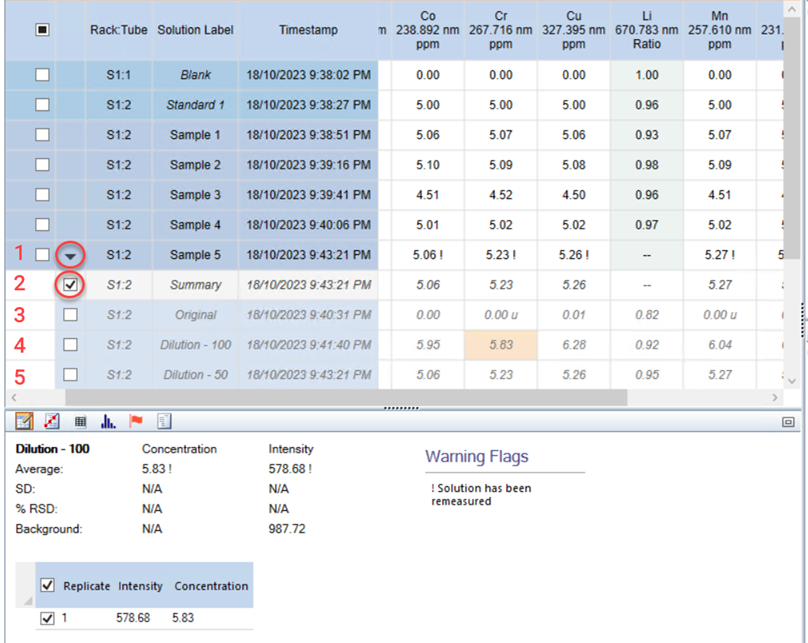Viewport: 808px width, 643px height.
Task: Click the Background intensity value 987.72
Action: [x=287, y=529]
